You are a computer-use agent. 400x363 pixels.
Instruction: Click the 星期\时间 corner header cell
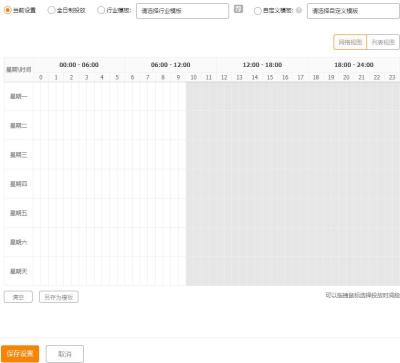tap(19, 69)
